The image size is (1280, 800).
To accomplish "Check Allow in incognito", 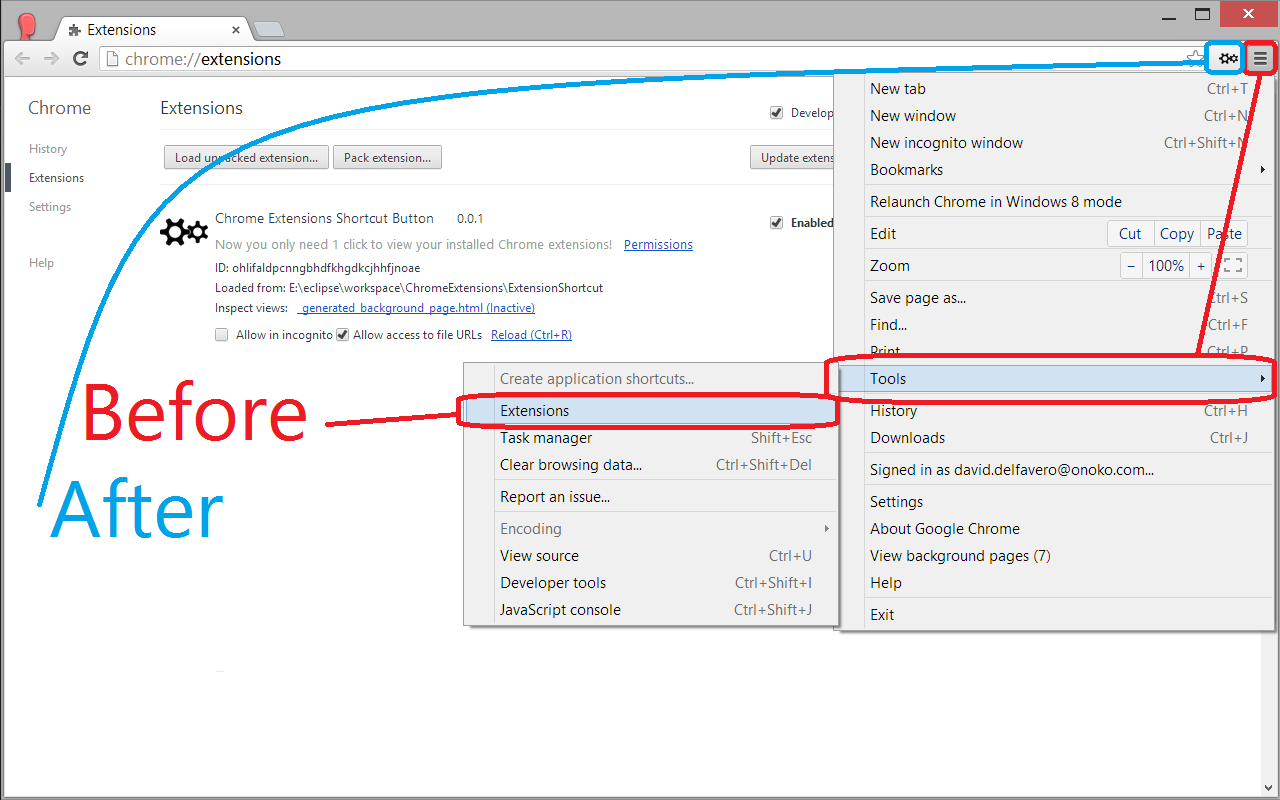I will click(x=222, y=335).
